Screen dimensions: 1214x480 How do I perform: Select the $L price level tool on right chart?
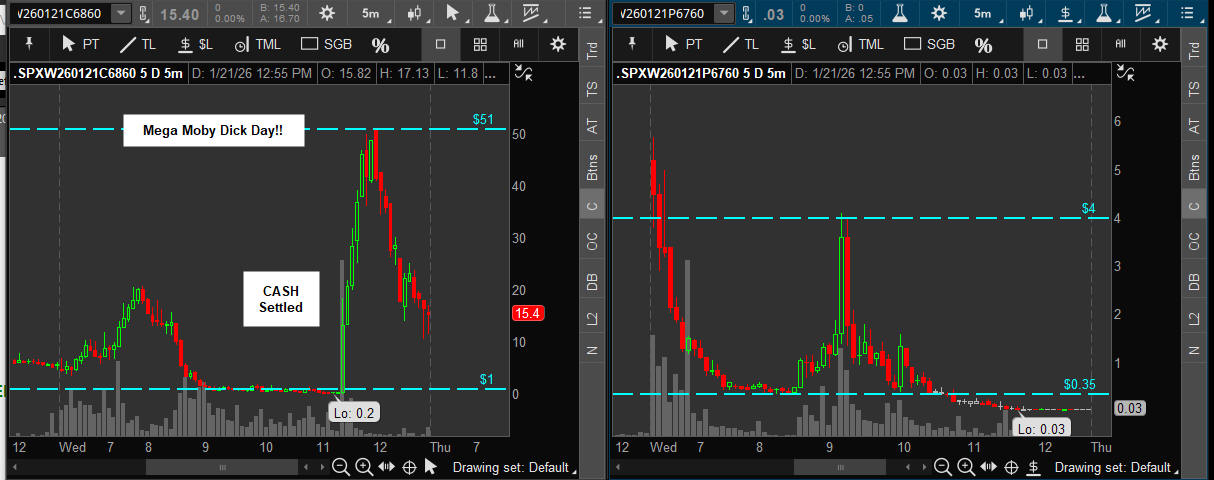[799, 45]
